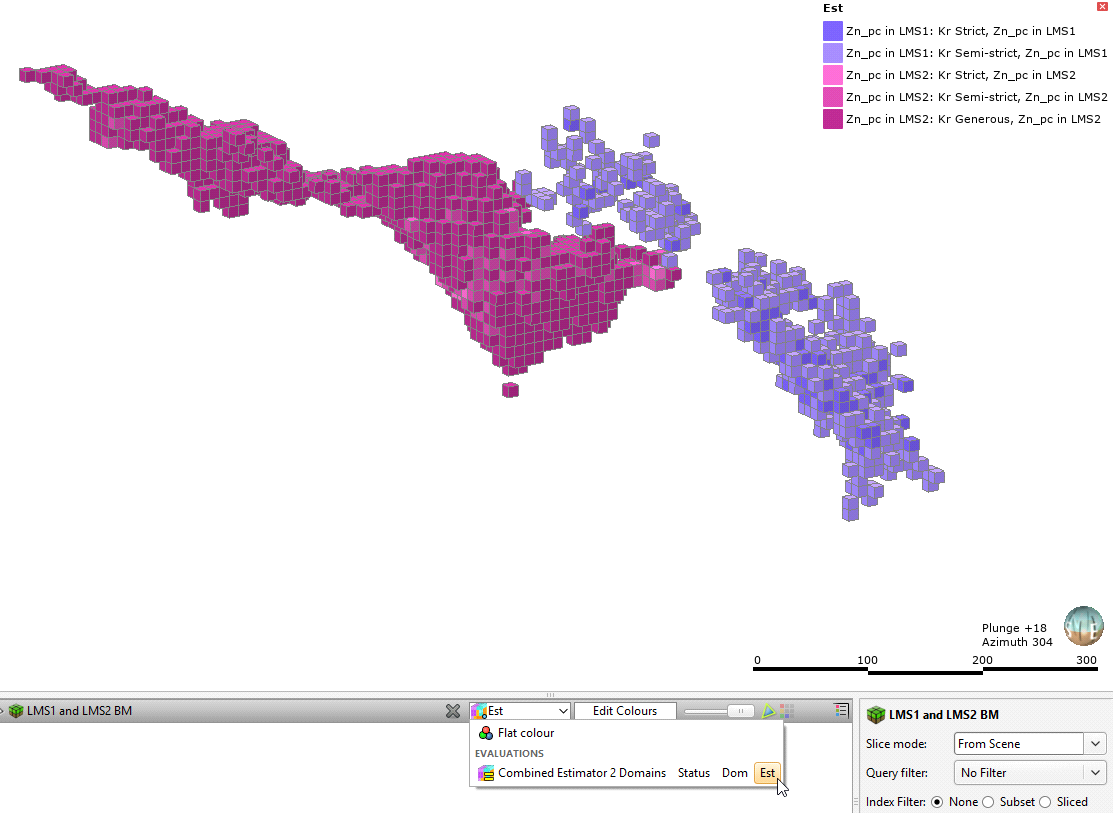Click the 3D orientation compass globe
The image size is (1113, 813).
1083,626
